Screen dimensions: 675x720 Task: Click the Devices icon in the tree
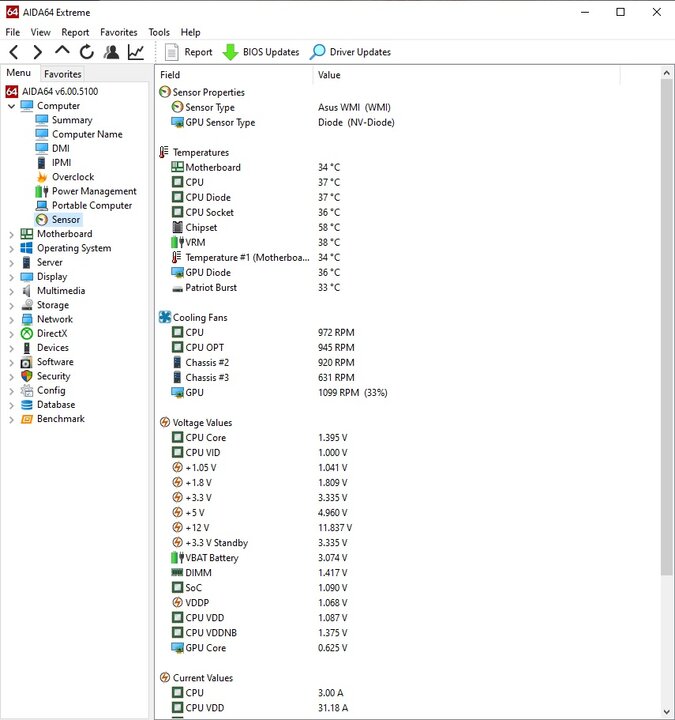point(27,348)
